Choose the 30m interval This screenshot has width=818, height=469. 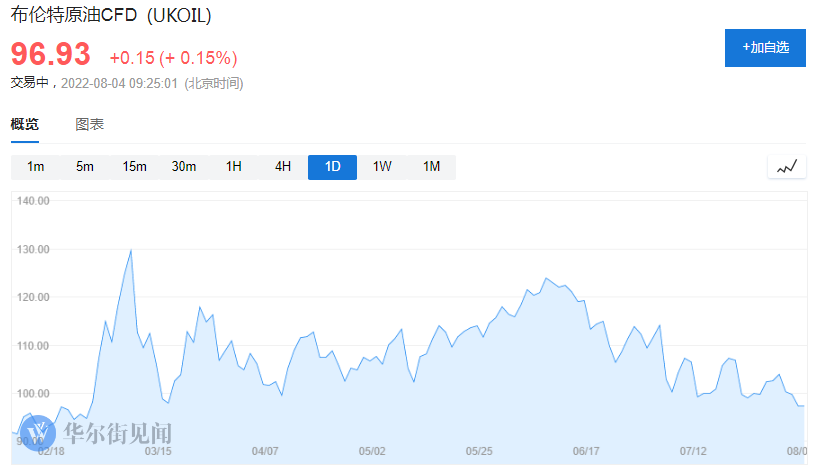[184, 167]
